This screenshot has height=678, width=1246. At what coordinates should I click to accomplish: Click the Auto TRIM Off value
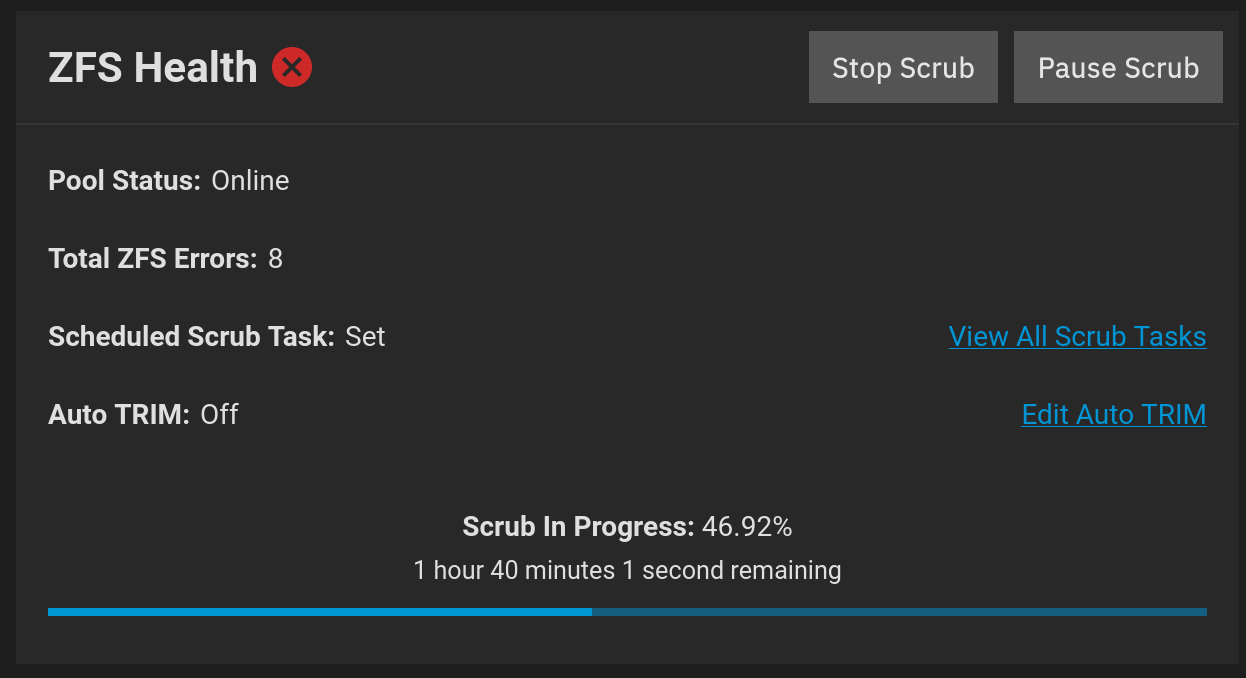pyautogui.click(x=219, y=414)
